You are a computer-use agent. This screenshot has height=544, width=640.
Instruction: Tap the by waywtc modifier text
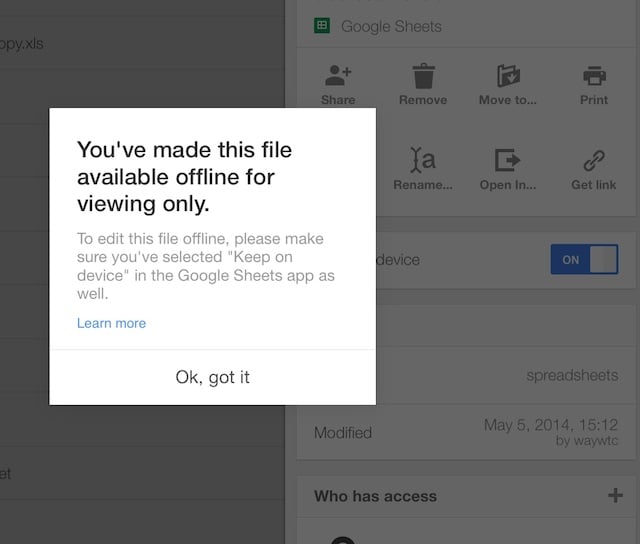click(x=587, y=441)
